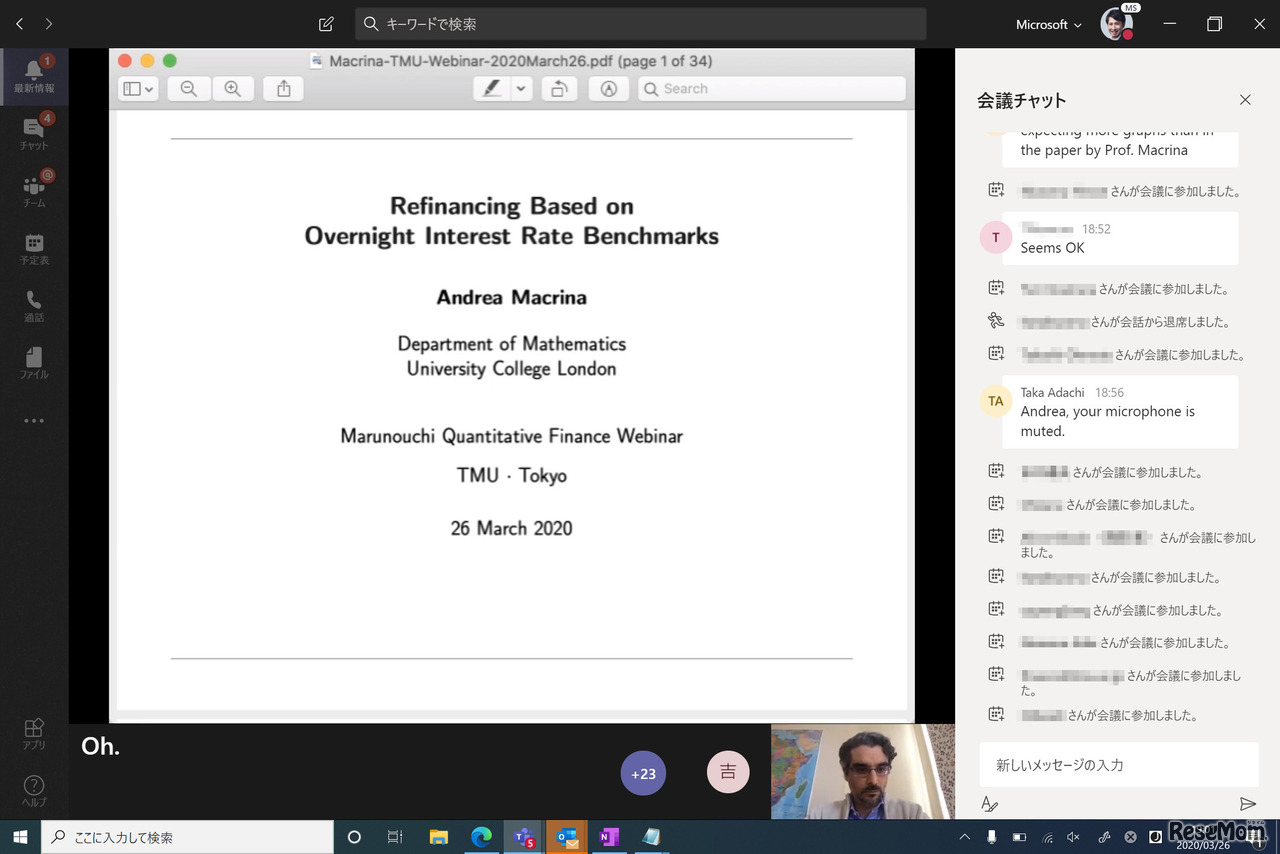This screenshot has width=1280, height=854.
Task: Open the Chat icon in sidebar
Action: click(34, 133)
